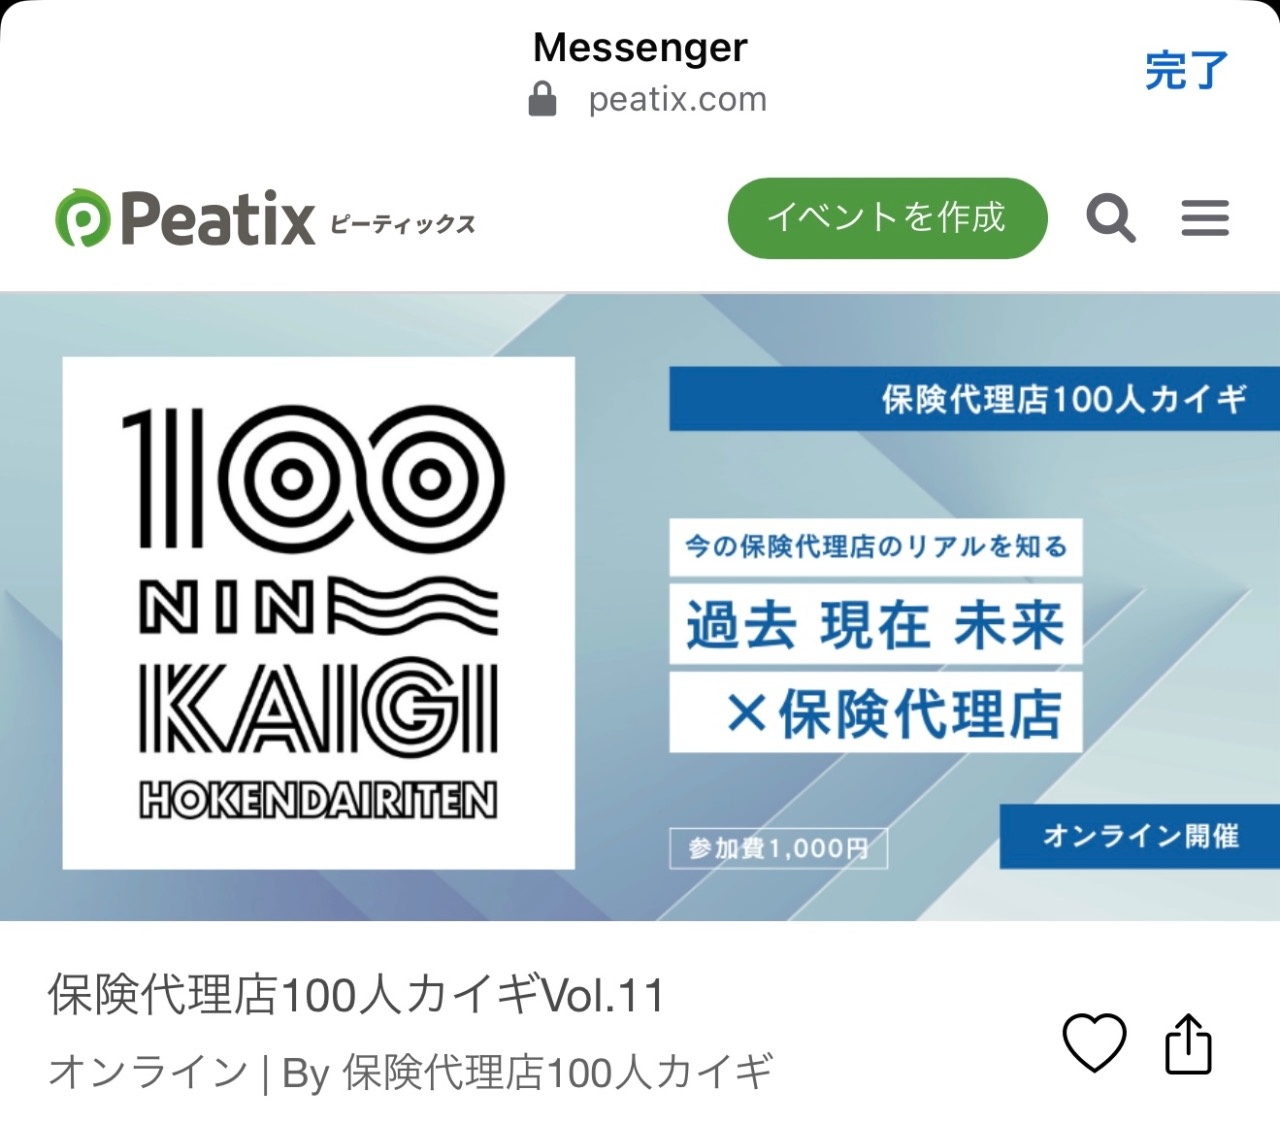Click the blue 保険代理店100人カイギ banner strip
This screenshot has width=1280, height=1123.
975,399
